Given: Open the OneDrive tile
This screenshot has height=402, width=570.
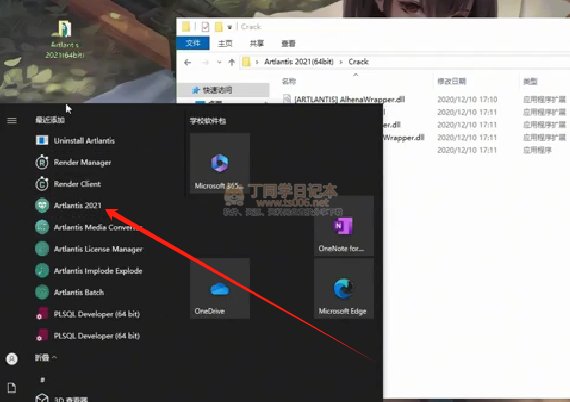Looking at the screenshot, I should pyautogui.click(x=220, y=289).
